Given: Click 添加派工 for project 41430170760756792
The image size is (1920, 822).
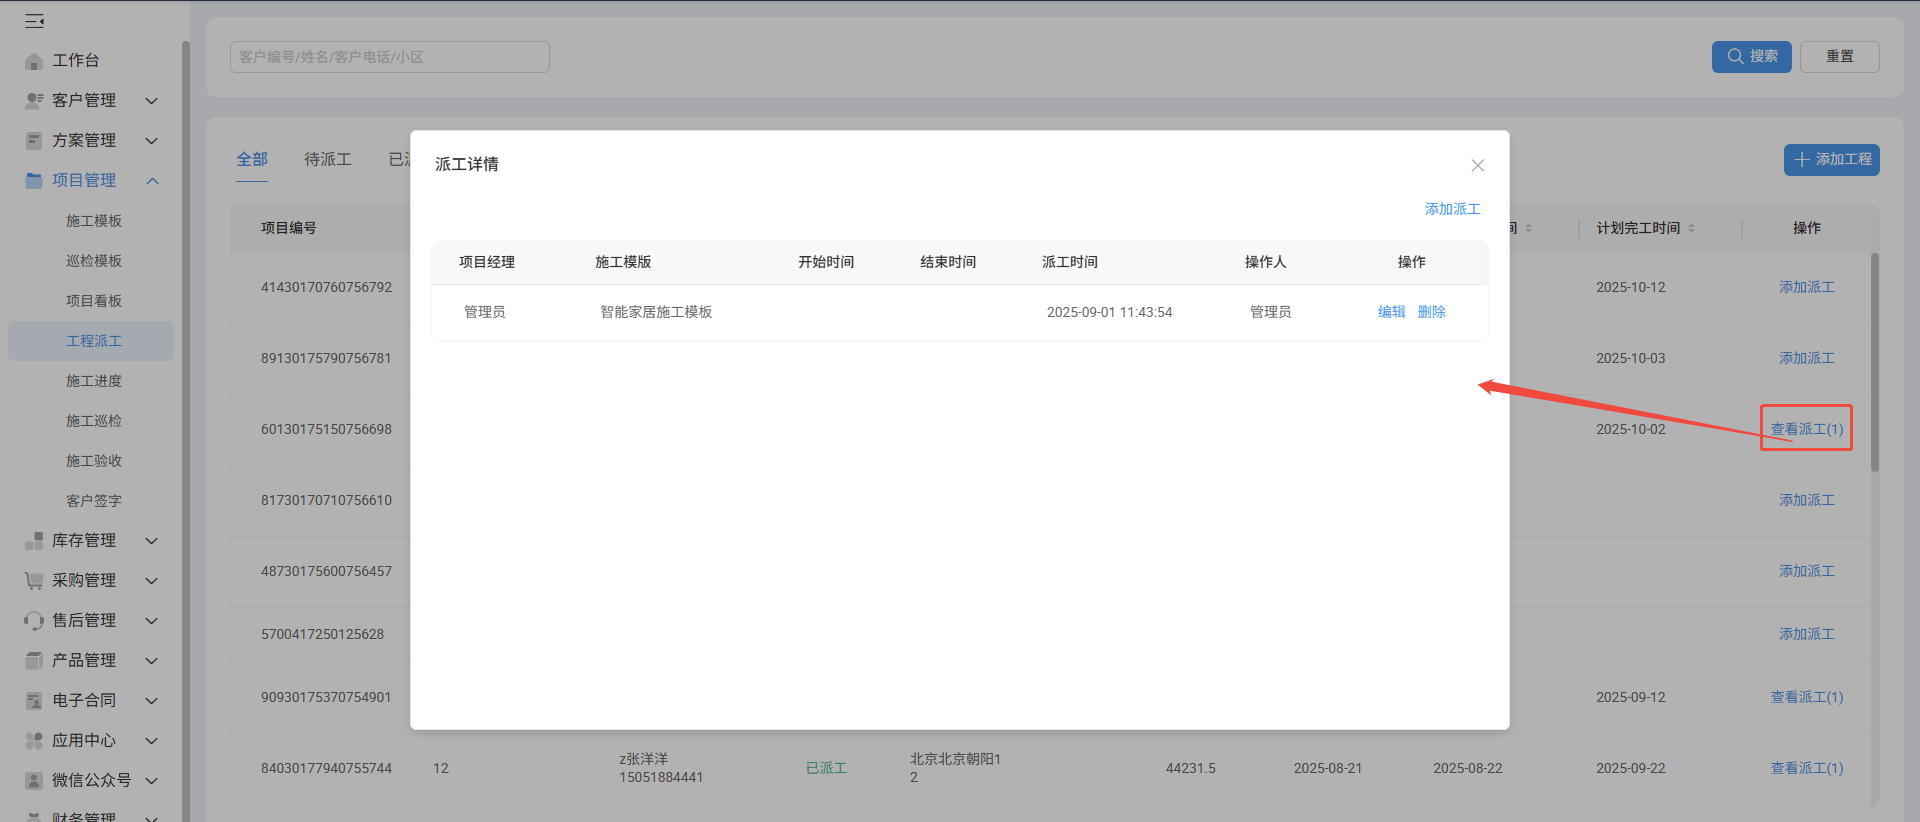Looking at the screenshot, I should 1806,287.
